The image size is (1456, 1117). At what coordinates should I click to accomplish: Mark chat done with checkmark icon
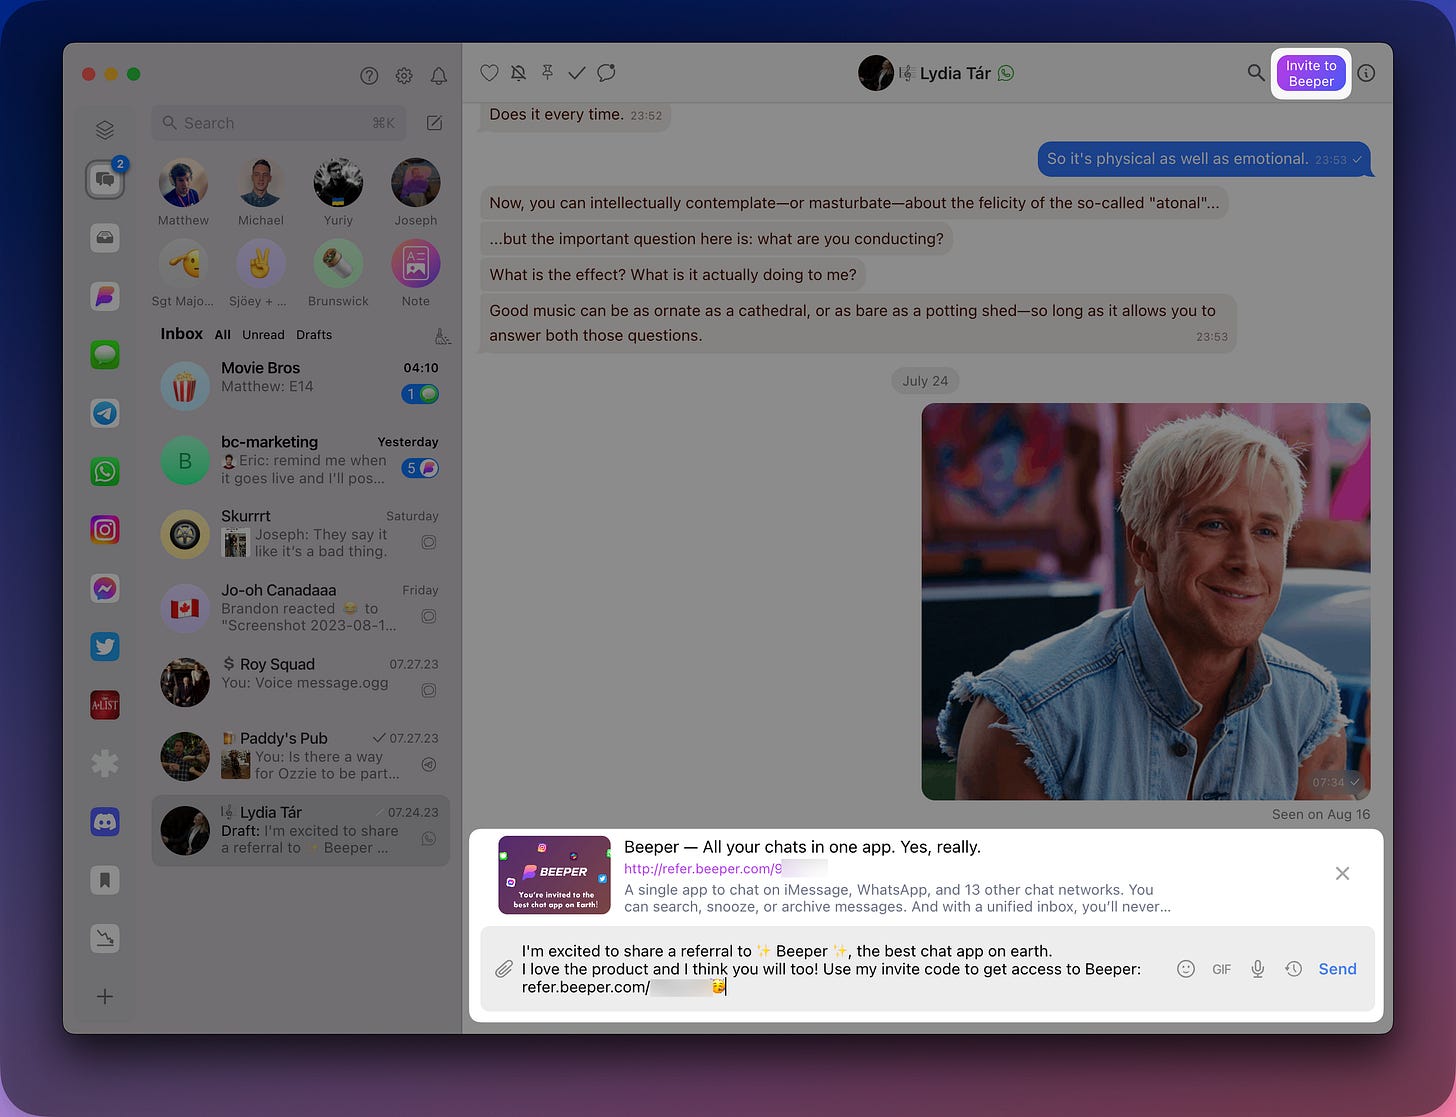pos(576,73)
